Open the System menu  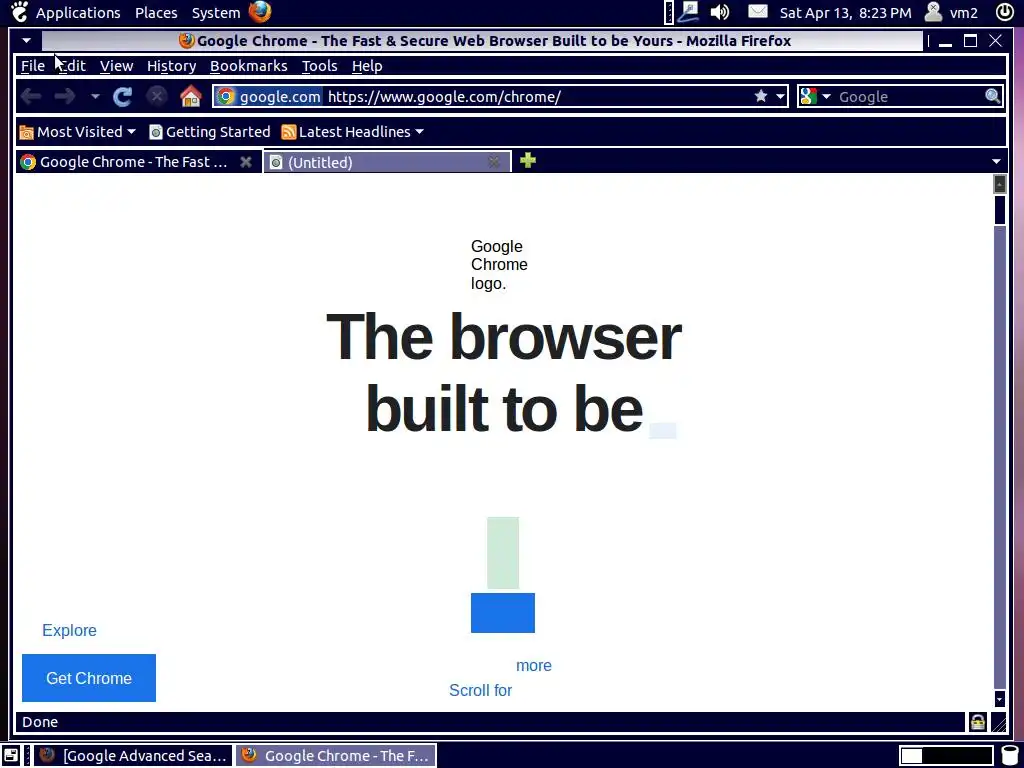(x=216, y=12)
